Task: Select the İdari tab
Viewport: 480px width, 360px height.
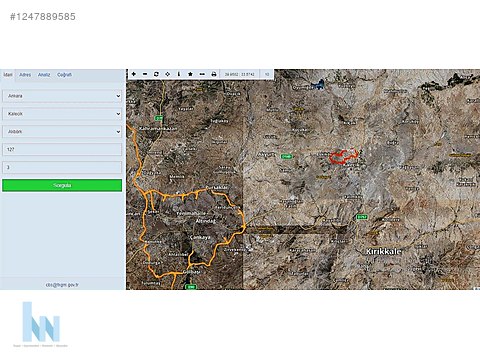Action: coord(8,75)
